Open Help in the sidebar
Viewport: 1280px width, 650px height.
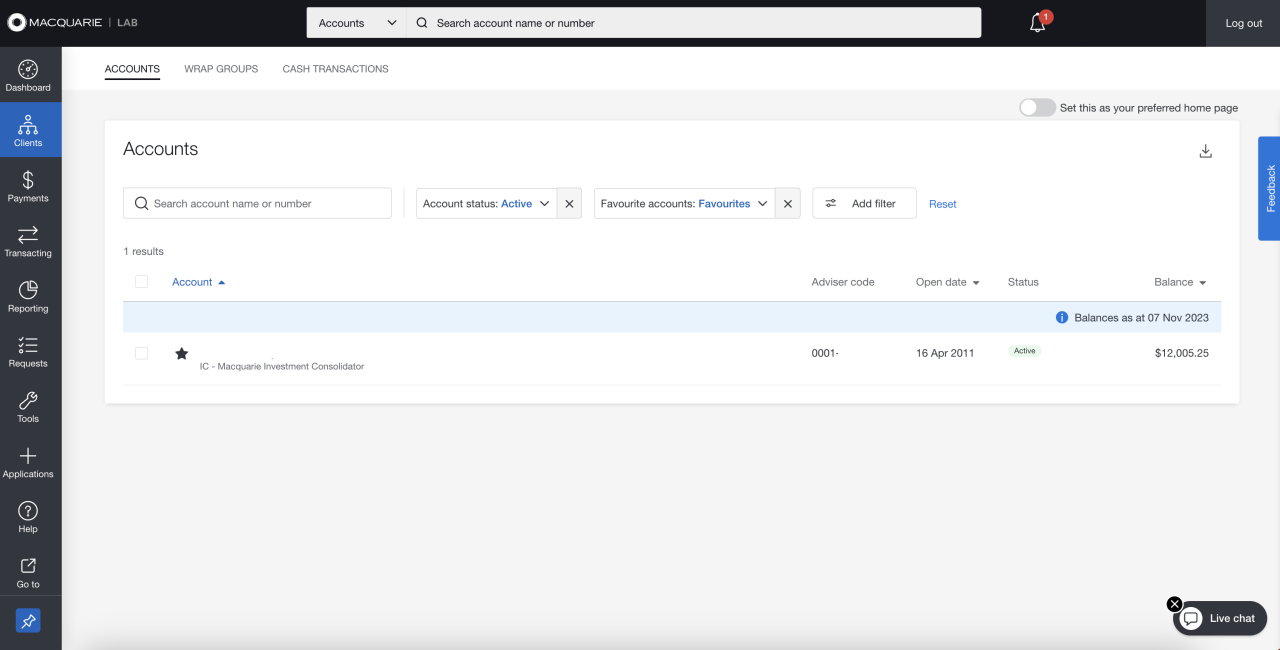(28, 516)
